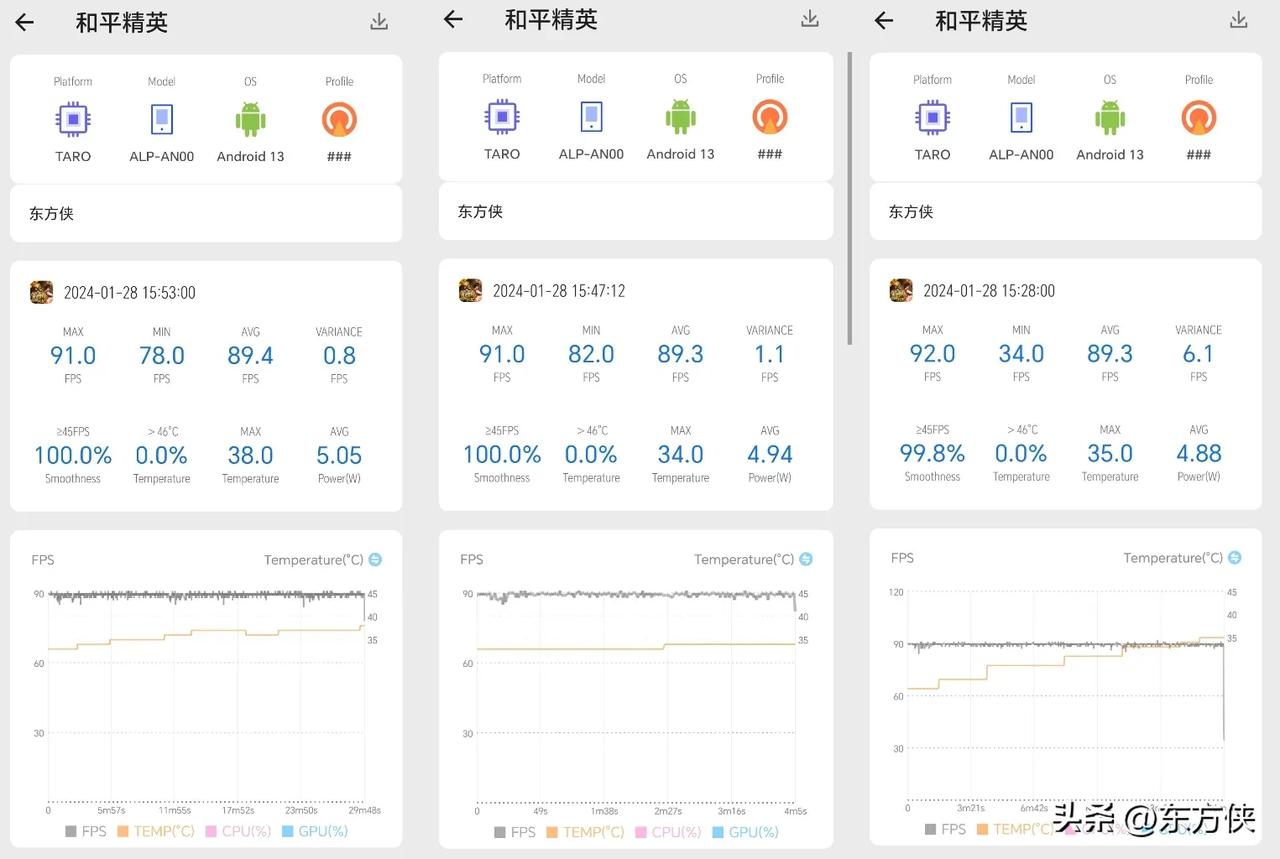Tap orange Profile icon, 15:47:12 report
Viewport: 1280px width, 859px height.
tap(770, 117)
